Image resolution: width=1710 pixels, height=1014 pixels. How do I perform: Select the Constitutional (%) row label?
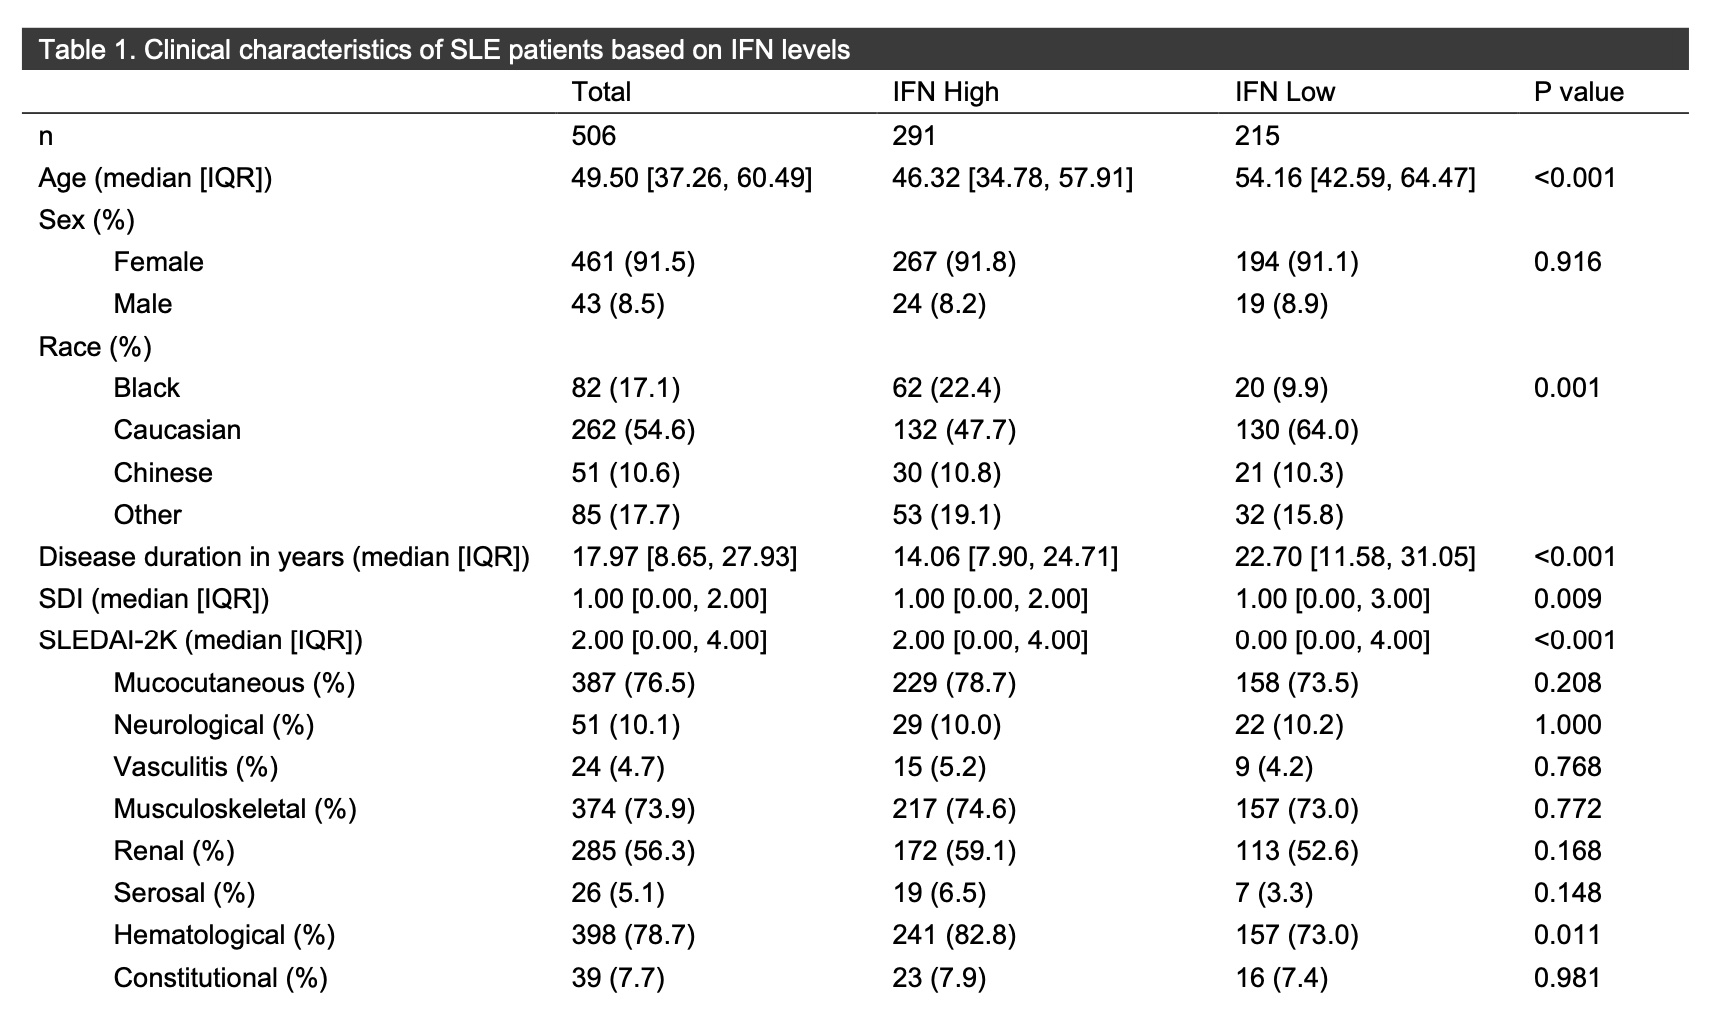point(220,978)
